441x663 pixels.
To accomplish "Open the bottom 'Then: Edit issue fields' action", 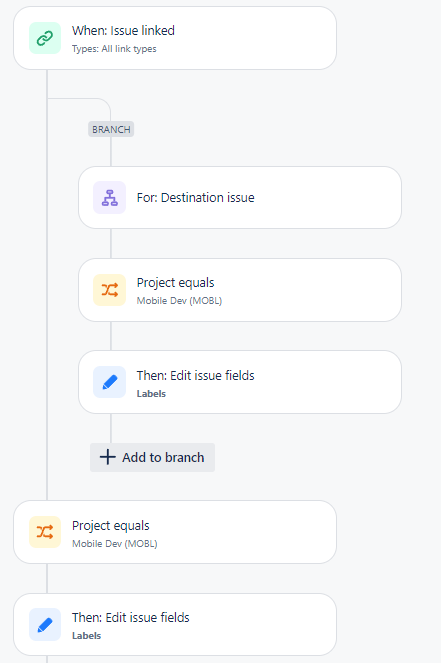I will [x=175, y=625].
